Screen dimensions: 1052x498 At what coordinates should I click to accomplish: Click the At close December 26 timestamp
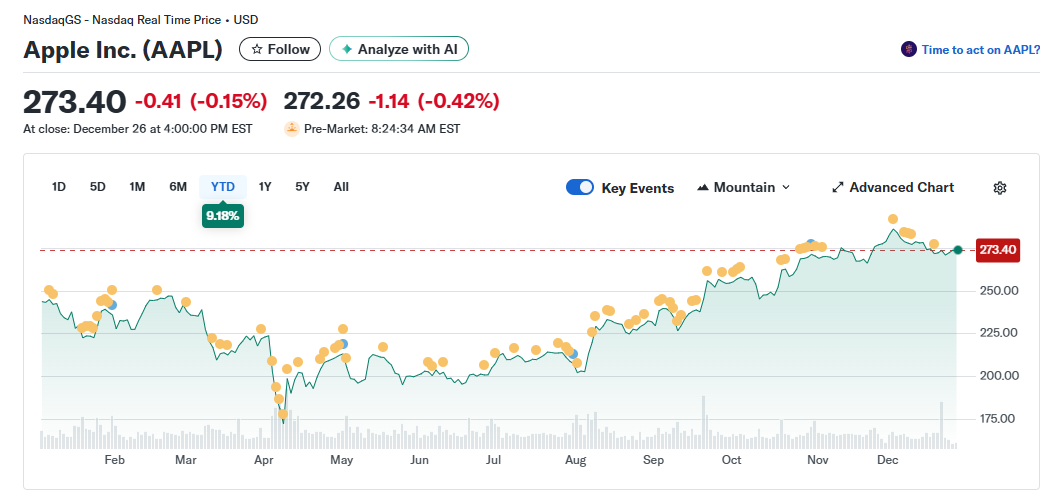(138, 129)
